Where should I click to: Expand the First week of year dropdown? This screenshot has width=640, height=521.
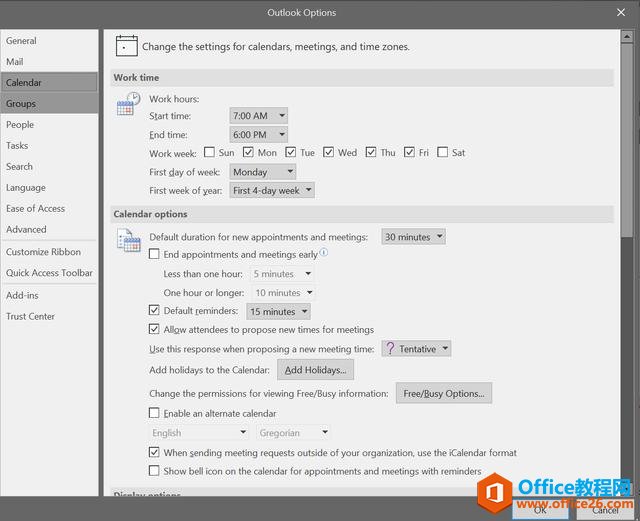[x=272, y=190]
